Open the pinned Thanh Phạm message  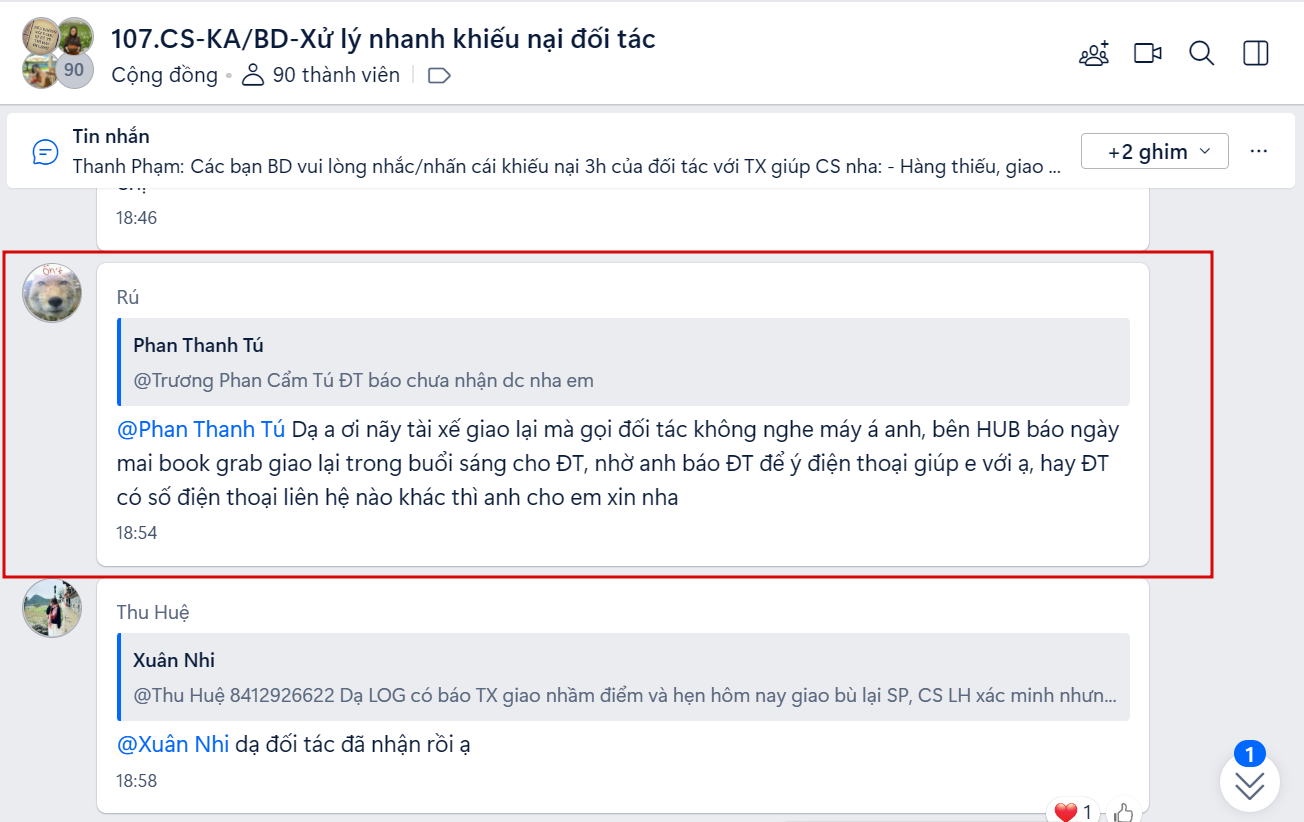click(568, 151)
